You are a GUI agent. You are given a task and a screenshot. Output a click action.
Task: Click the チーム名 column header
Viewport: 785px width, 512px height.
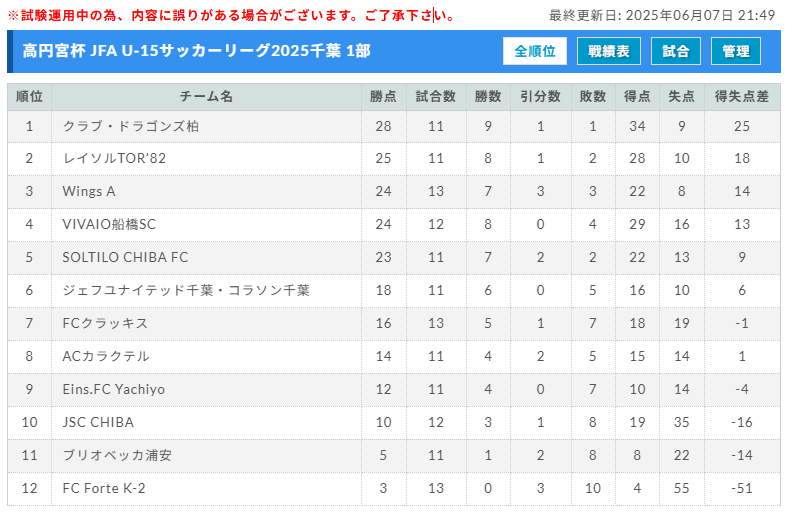206,97
